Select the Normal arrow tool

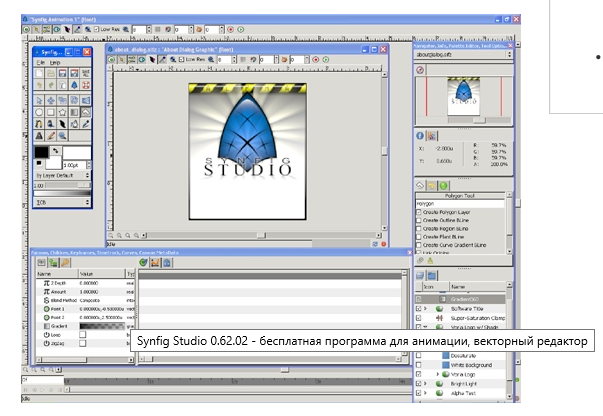(39, 100)
